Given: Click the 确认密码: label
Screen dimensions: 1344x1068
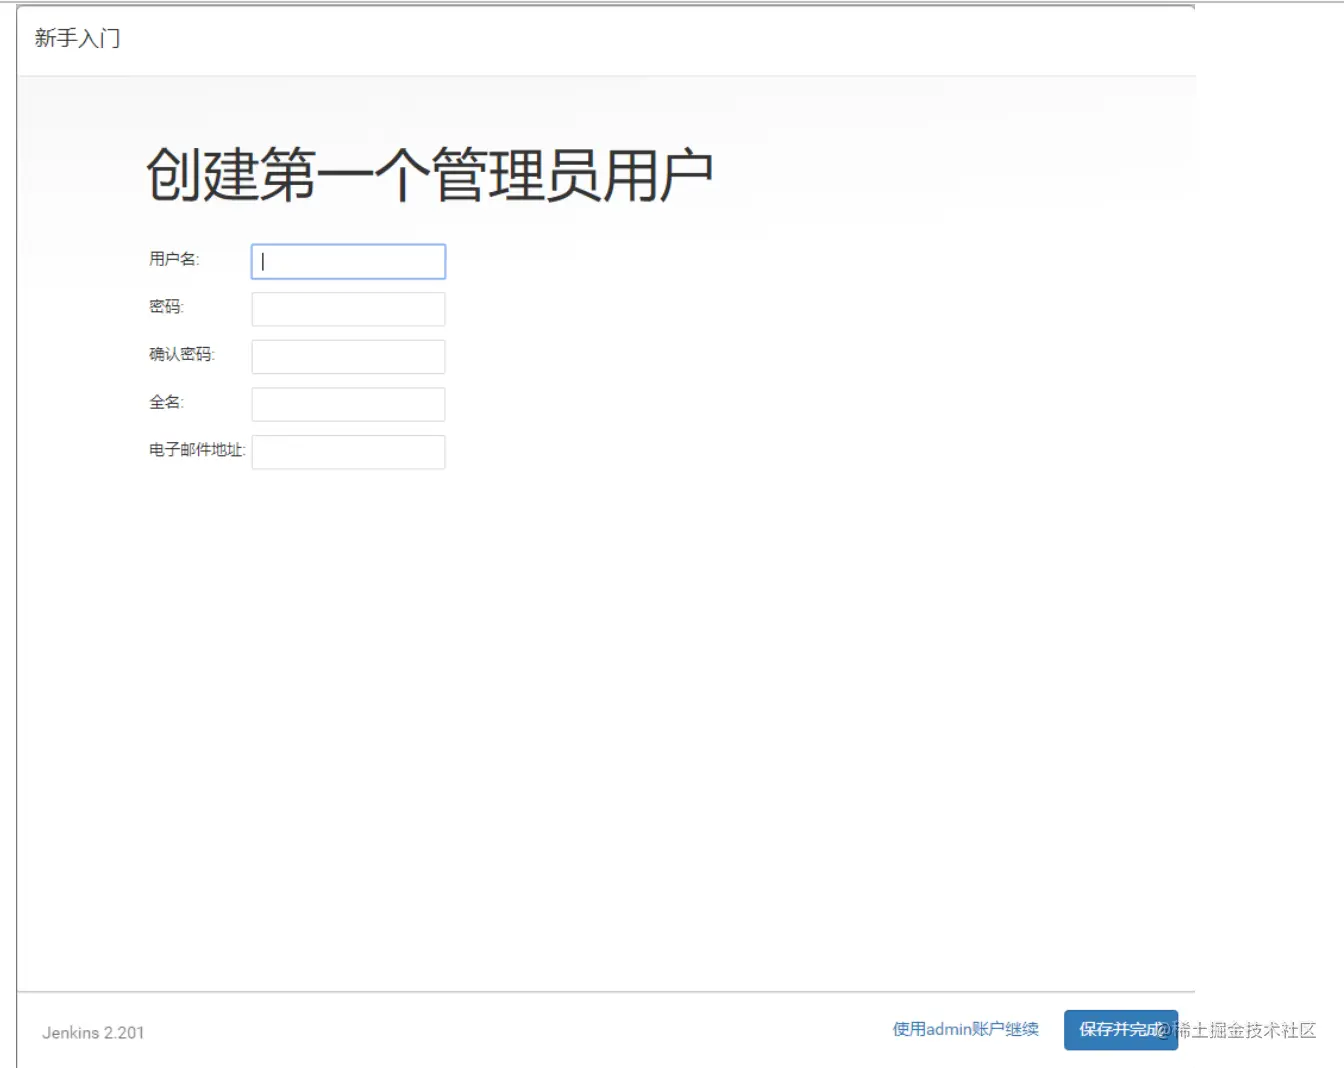Looking at the screenshot, I should tap(182, 354).
